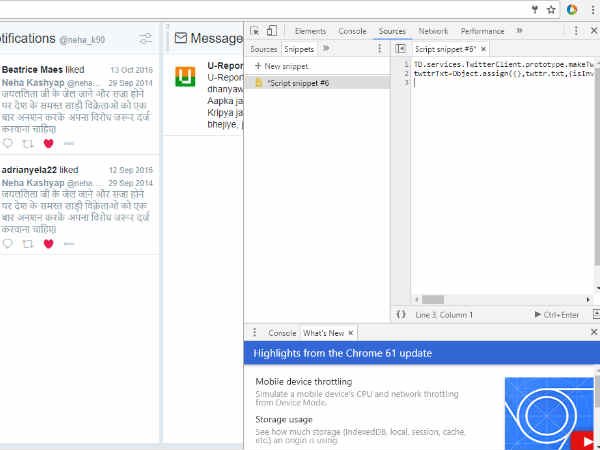Open the Elements tab in DevTools
The height and width of the screenshot is (450, 600).
[310, 31]
